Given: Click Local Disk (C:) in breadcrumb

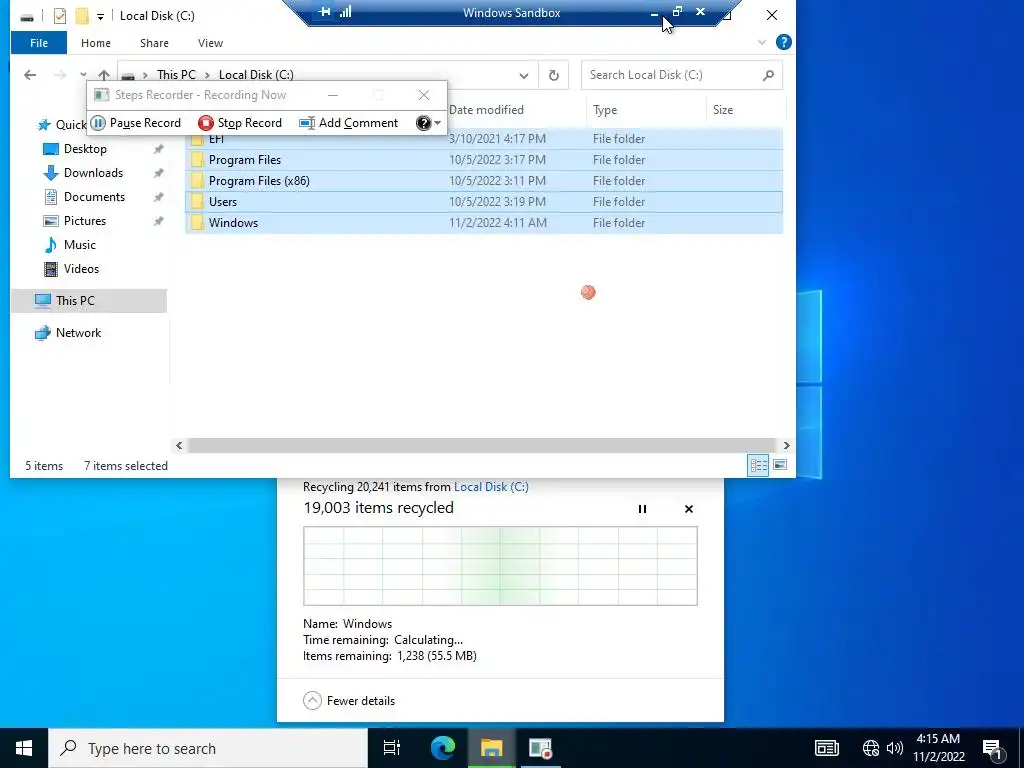Looking at the screenshot, I should [x=256, y=75].
